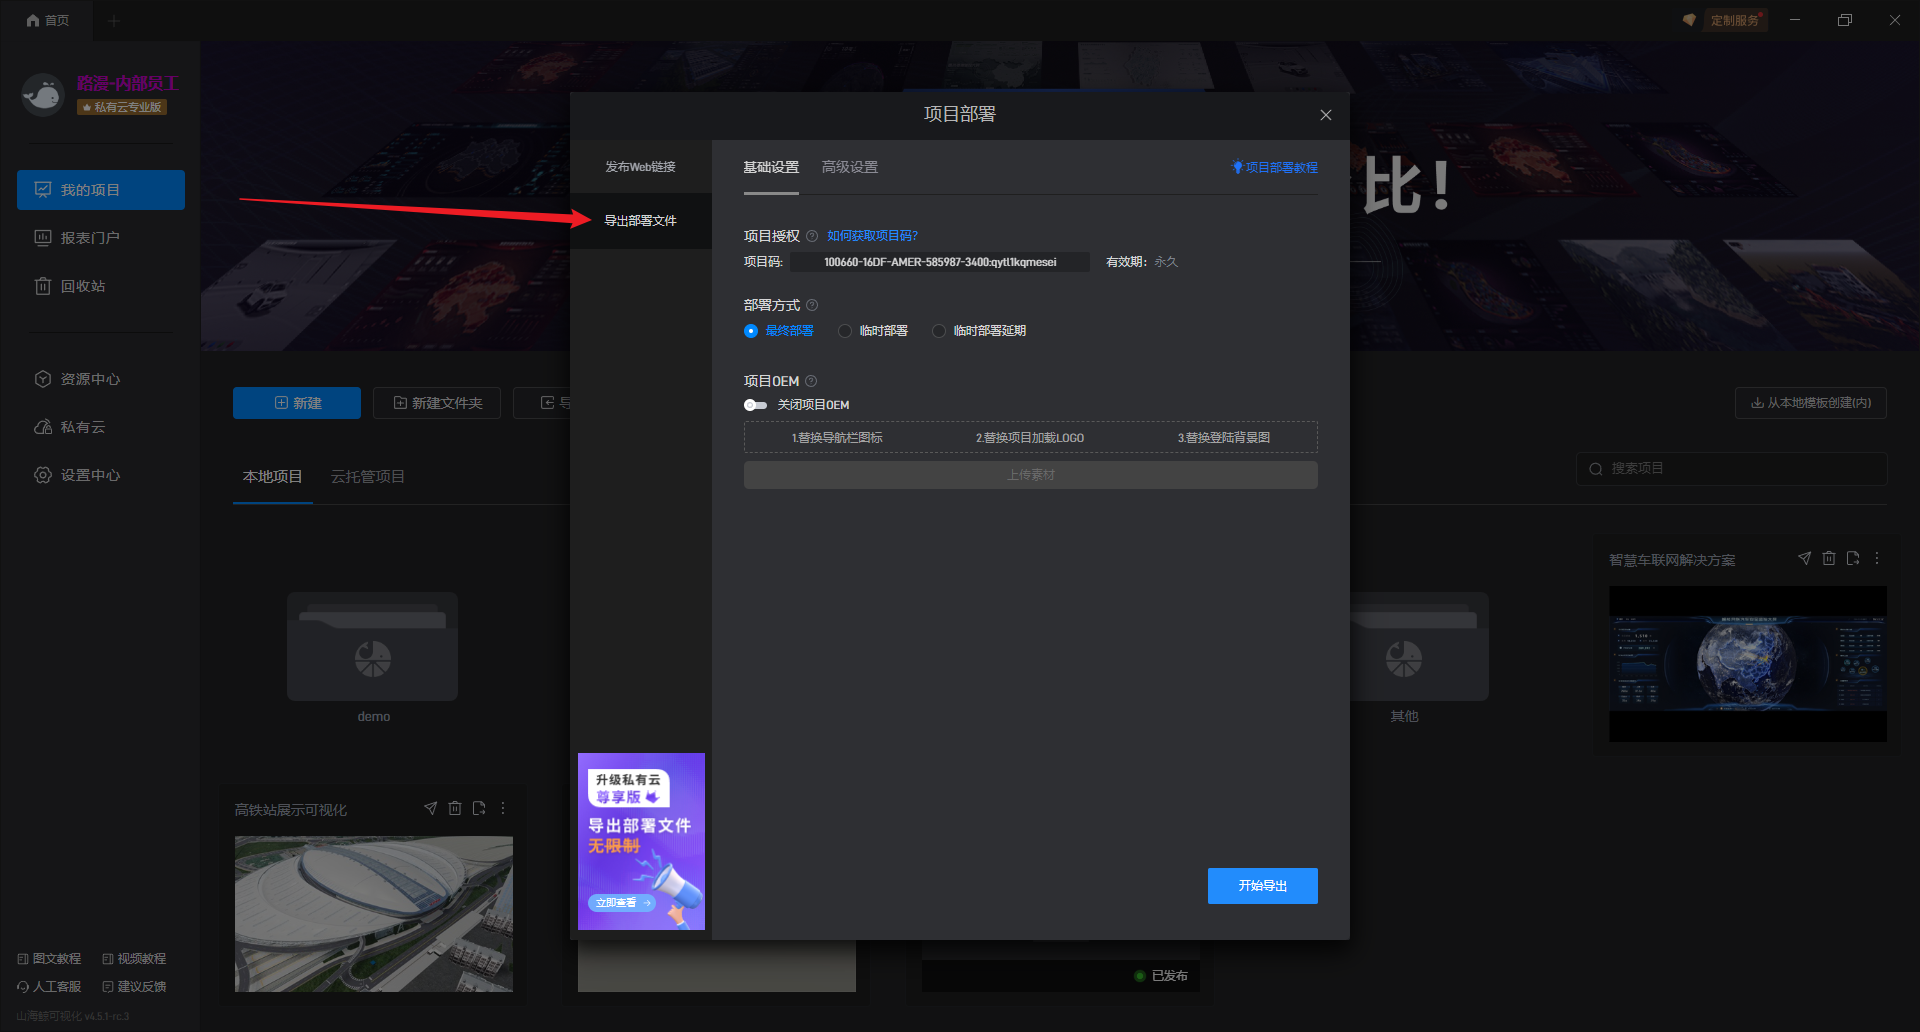
Task: Click export icon on 高铁站展示可视化 card
Action: pos(479,808)
